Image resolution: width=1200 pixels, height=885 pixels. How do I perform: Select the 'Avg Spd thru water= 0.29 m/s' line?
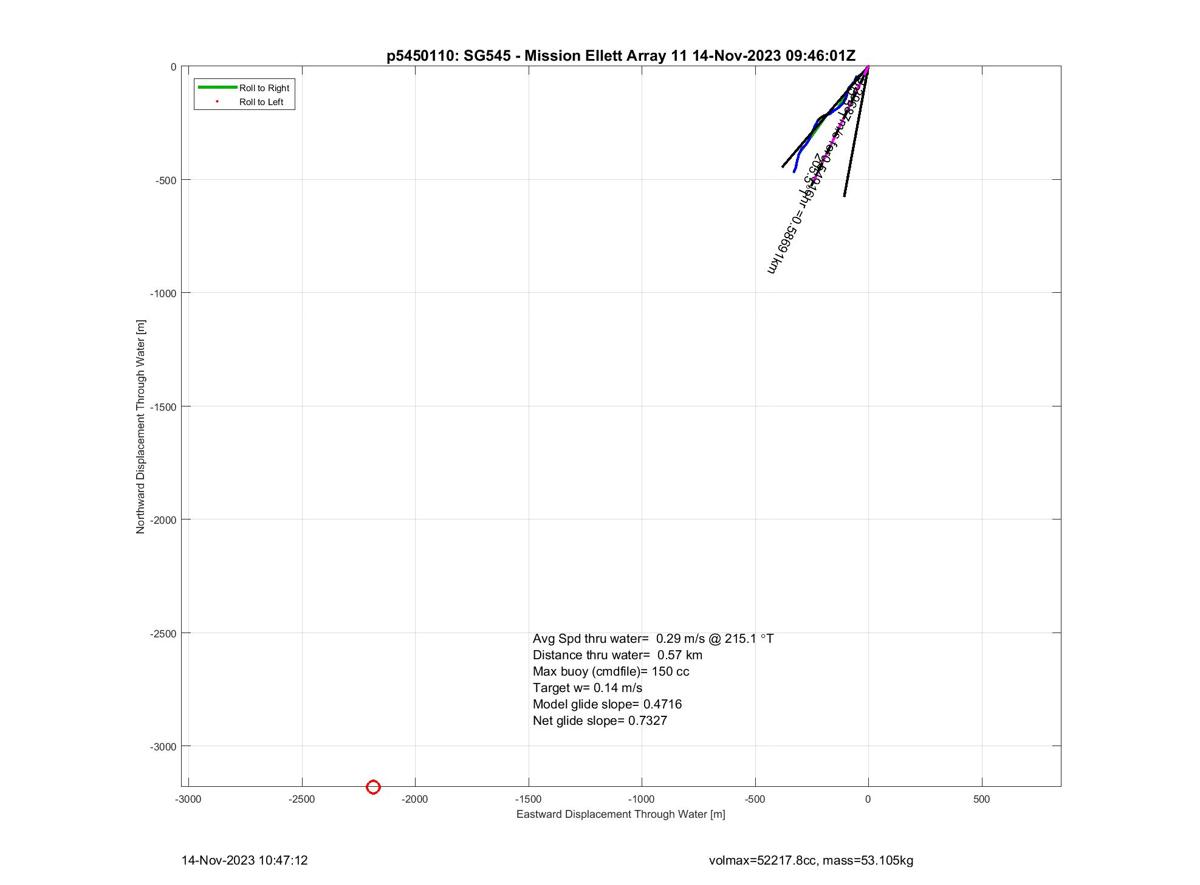[x=653, y=638]
